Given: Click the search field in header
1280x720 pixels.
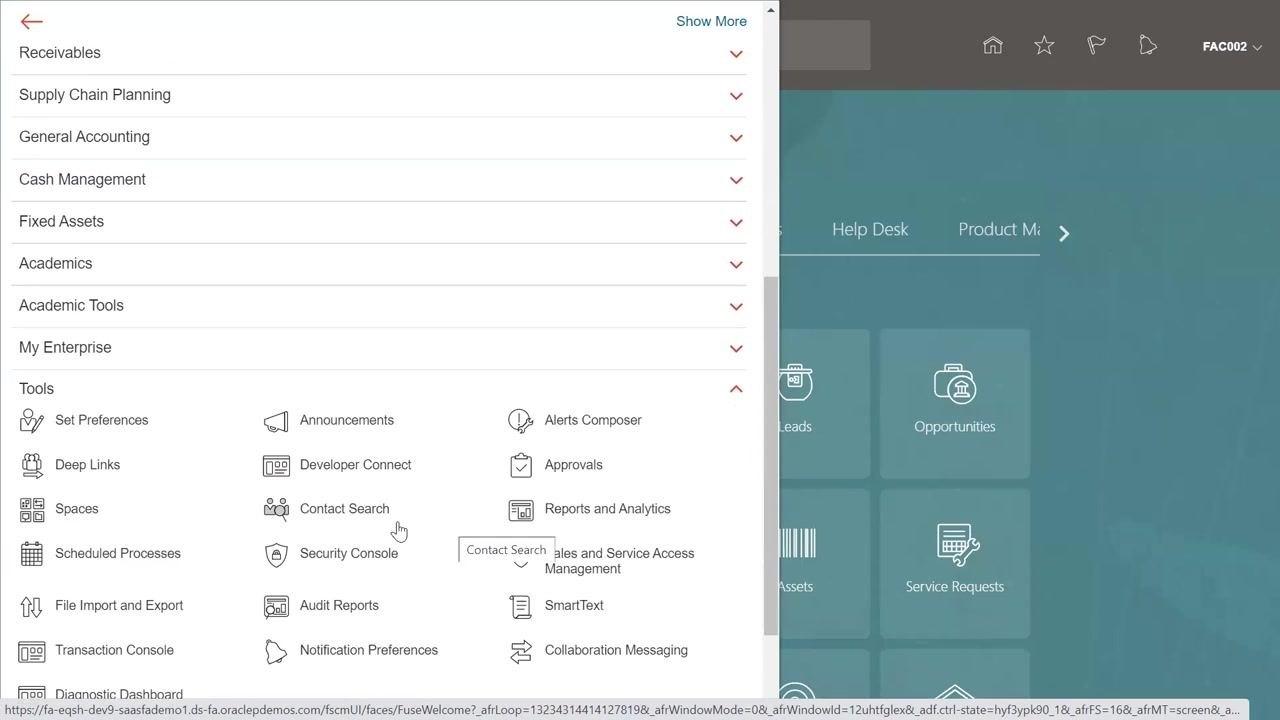Looking at the screenshot, I should pos(825,45).
